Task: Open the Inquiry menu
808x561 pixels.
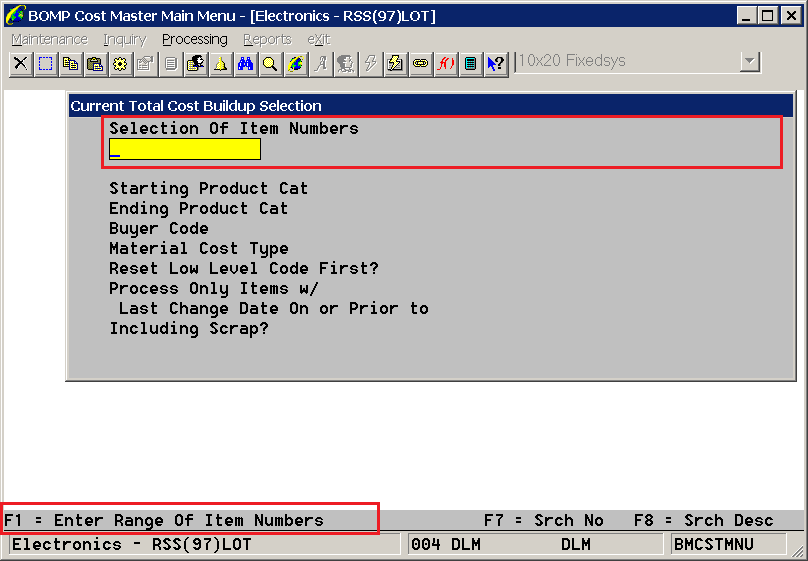Action: (125, 40)
